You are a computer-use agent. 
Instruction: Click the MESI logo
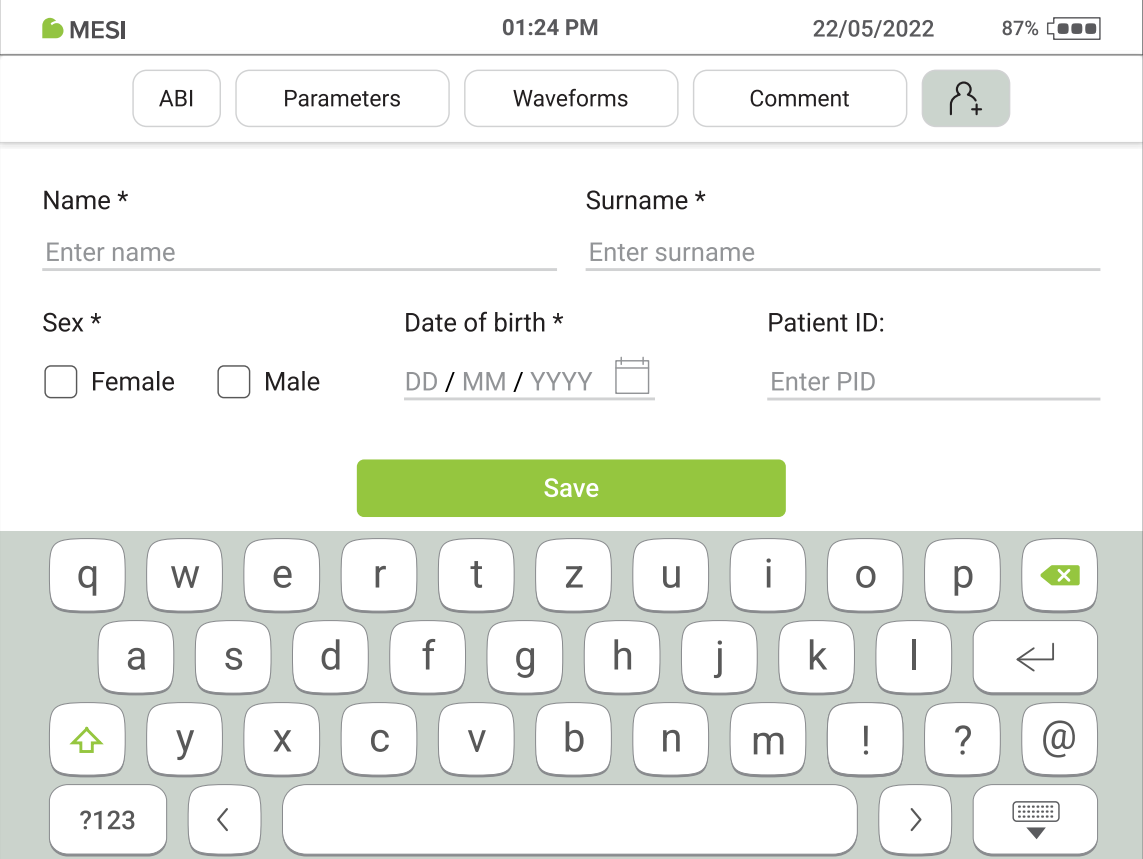click(x=84, y=29)
